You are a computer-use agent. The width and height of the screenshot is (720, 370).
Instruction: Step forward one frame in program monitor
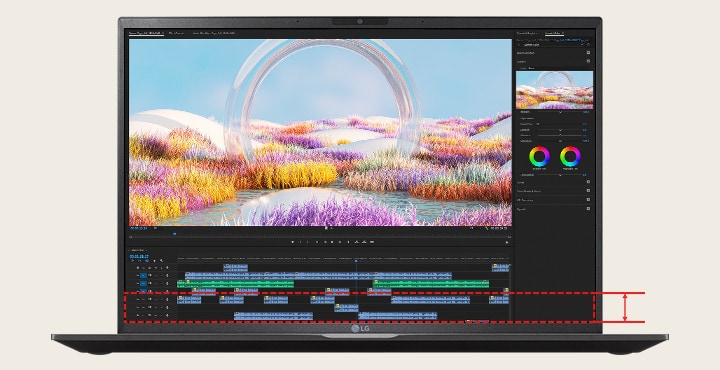tap(340, 242)
